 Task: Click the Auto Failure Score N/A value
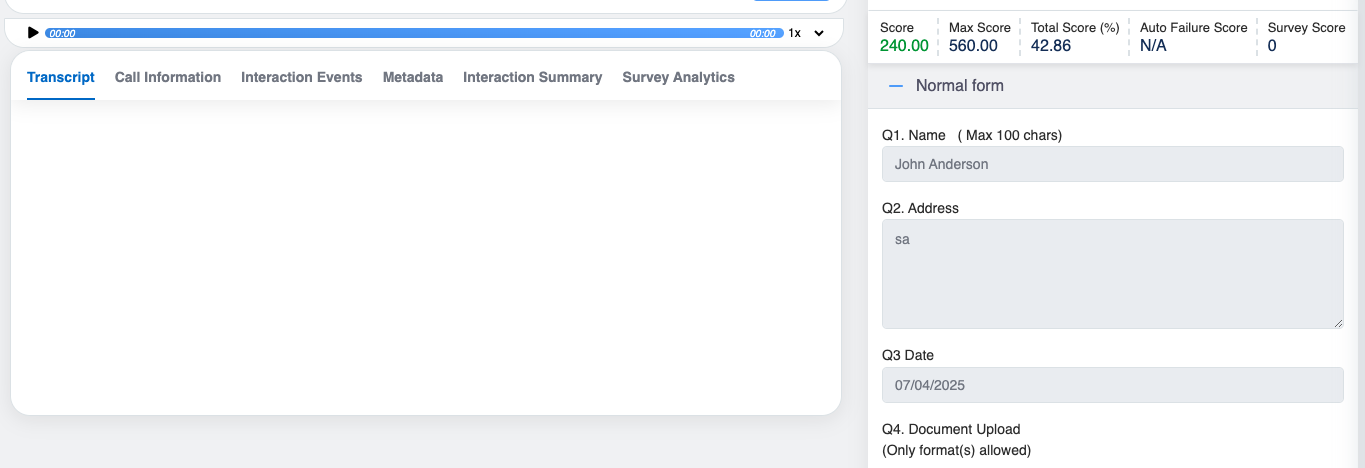point(1153,45)
